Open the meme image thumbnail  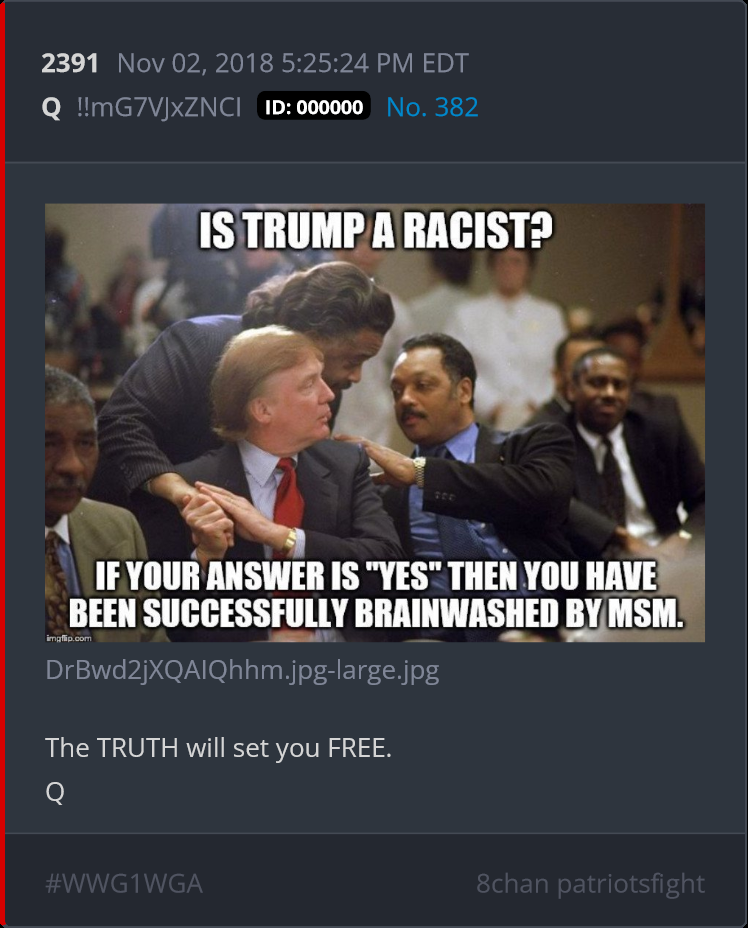(x=375, y=423)
